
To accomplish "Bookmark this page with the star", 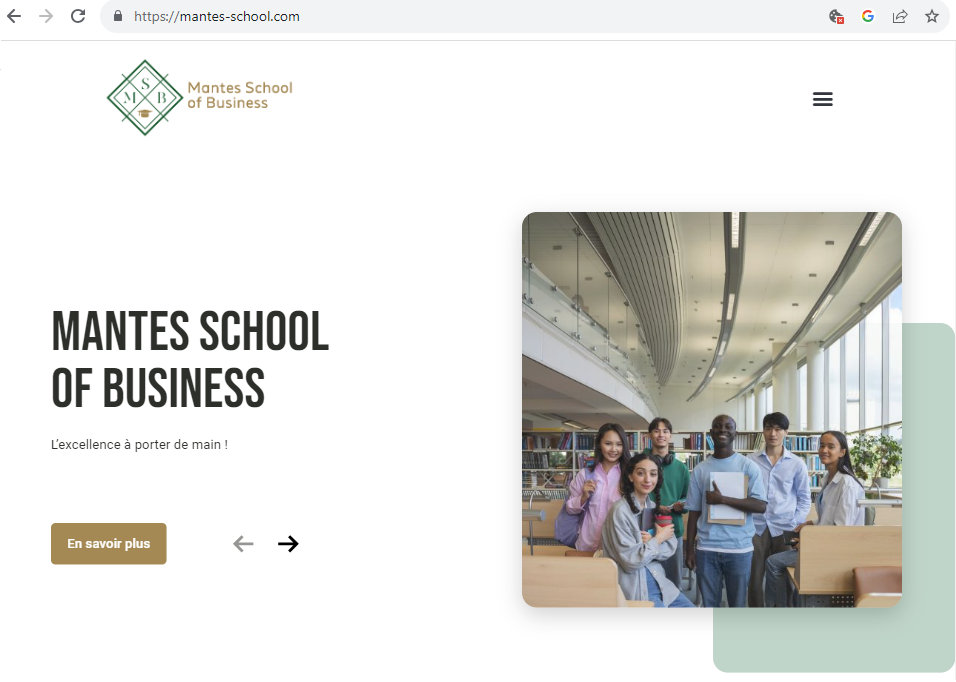I will pyautogui.click(x=932, y=16).
